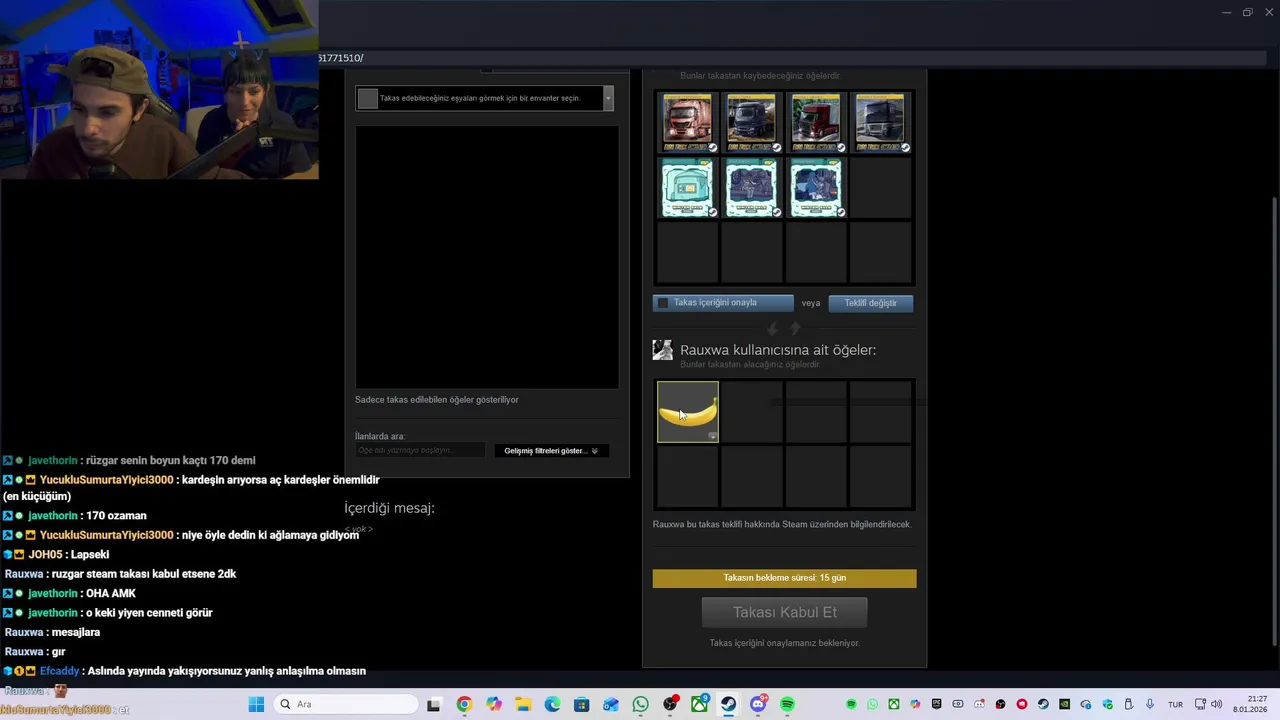Select the third Euro Truck item card
1280x720 pixels.
tap(815, 122)
